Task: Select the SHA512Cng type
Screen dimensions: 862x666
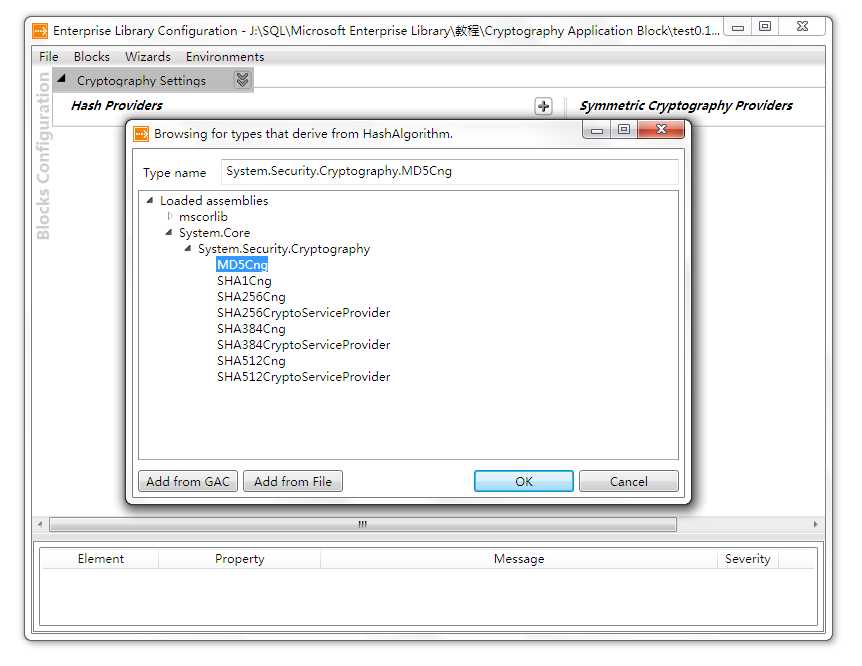Action: [251, 360]
